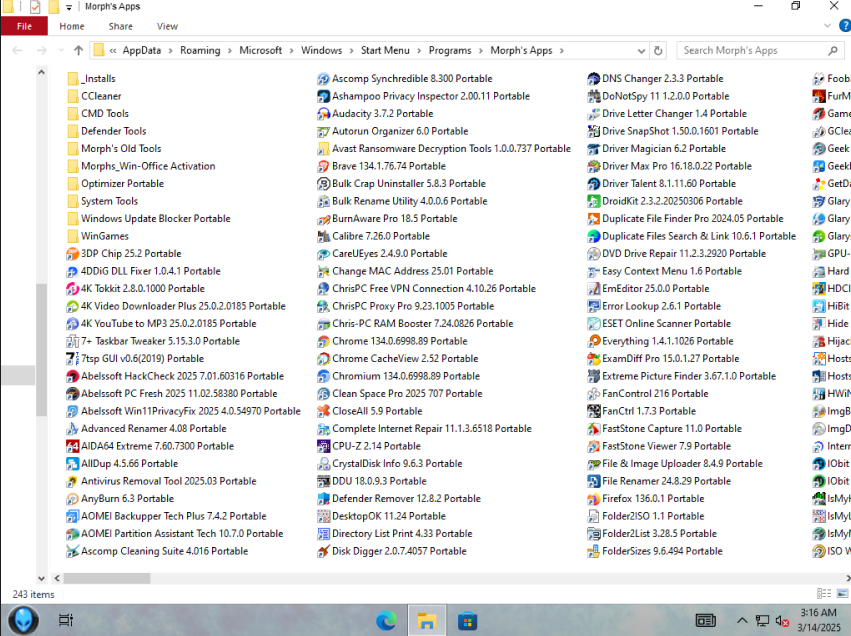The image size is (851, 636).
Task: Select the CrystalDisk Info 9.6.3 icon
Action: click(x=323, y=464)
